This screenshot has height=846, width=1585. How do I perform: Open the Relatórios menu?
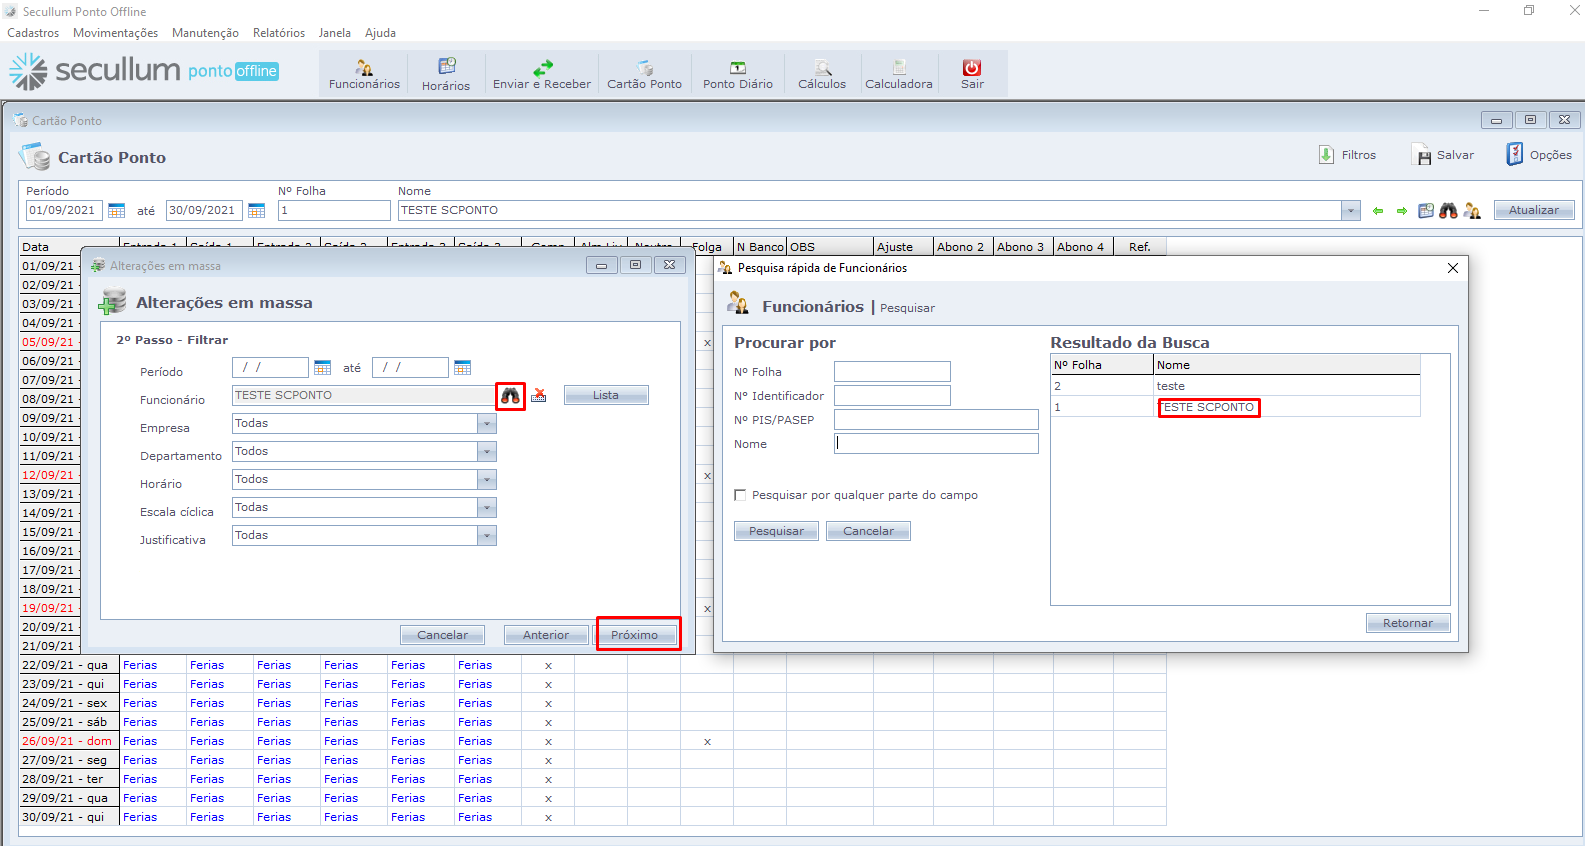pos(278,33)
